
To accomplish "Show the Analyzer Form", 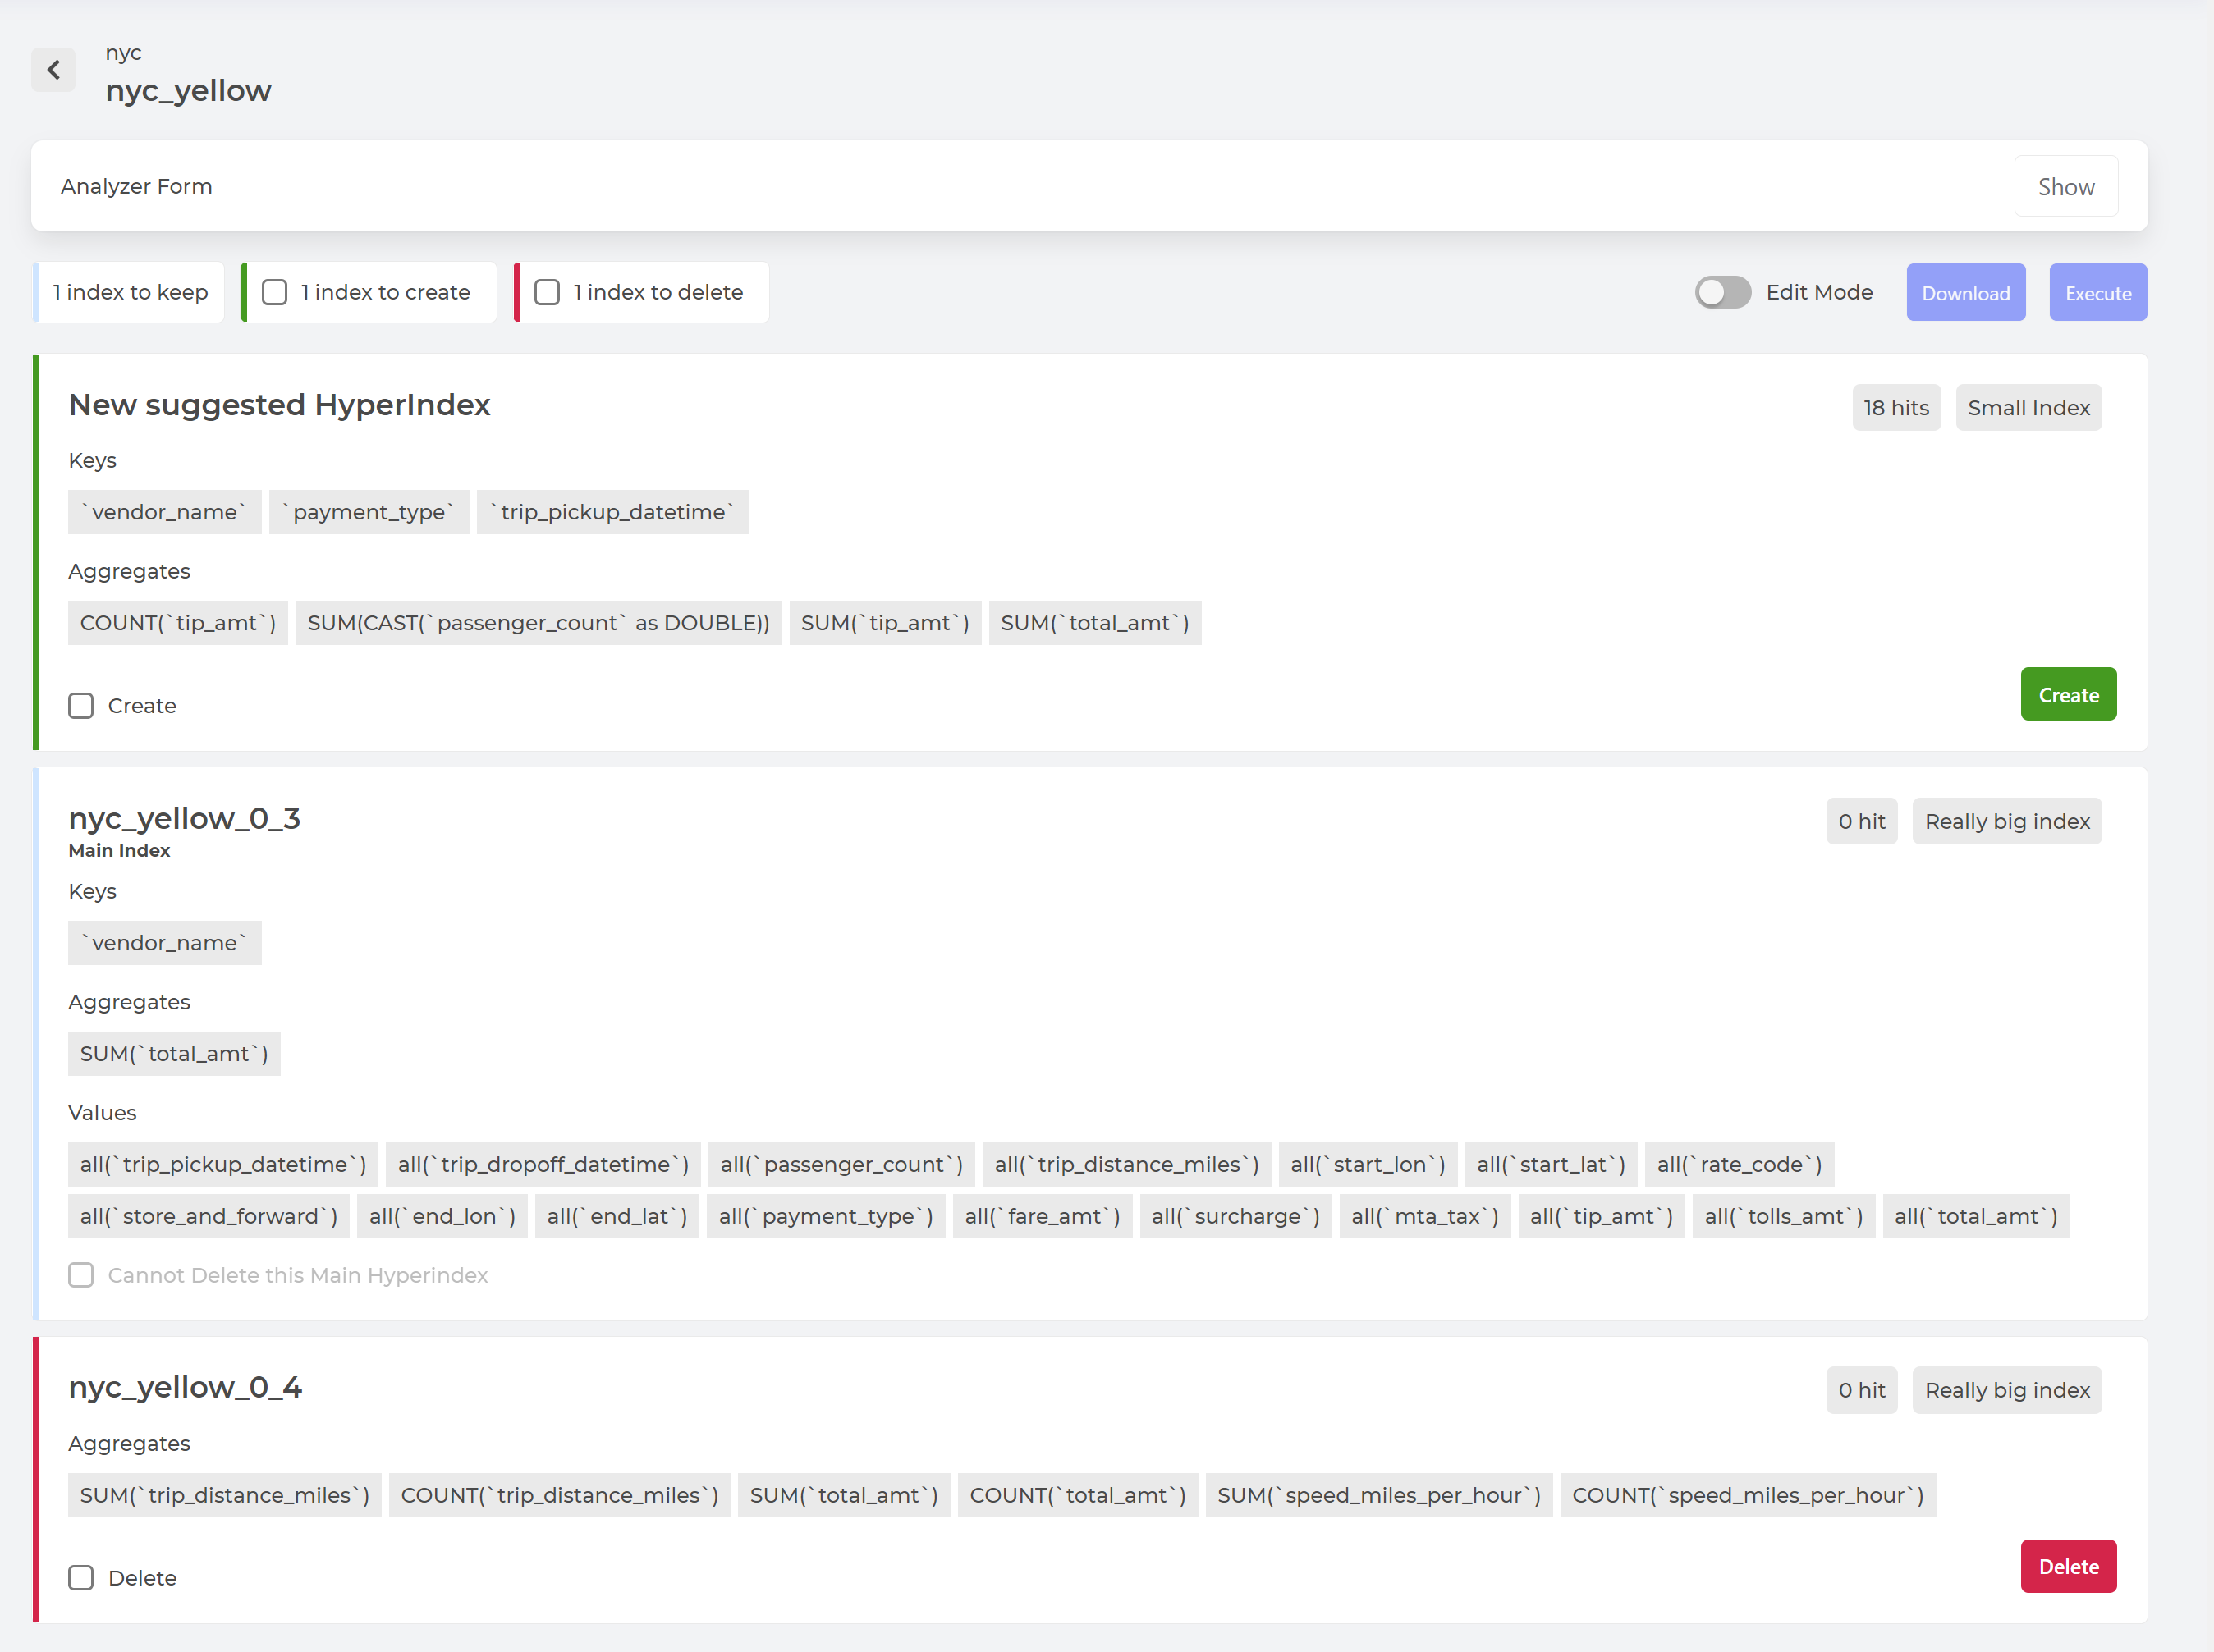I will tap(2065, 187).
